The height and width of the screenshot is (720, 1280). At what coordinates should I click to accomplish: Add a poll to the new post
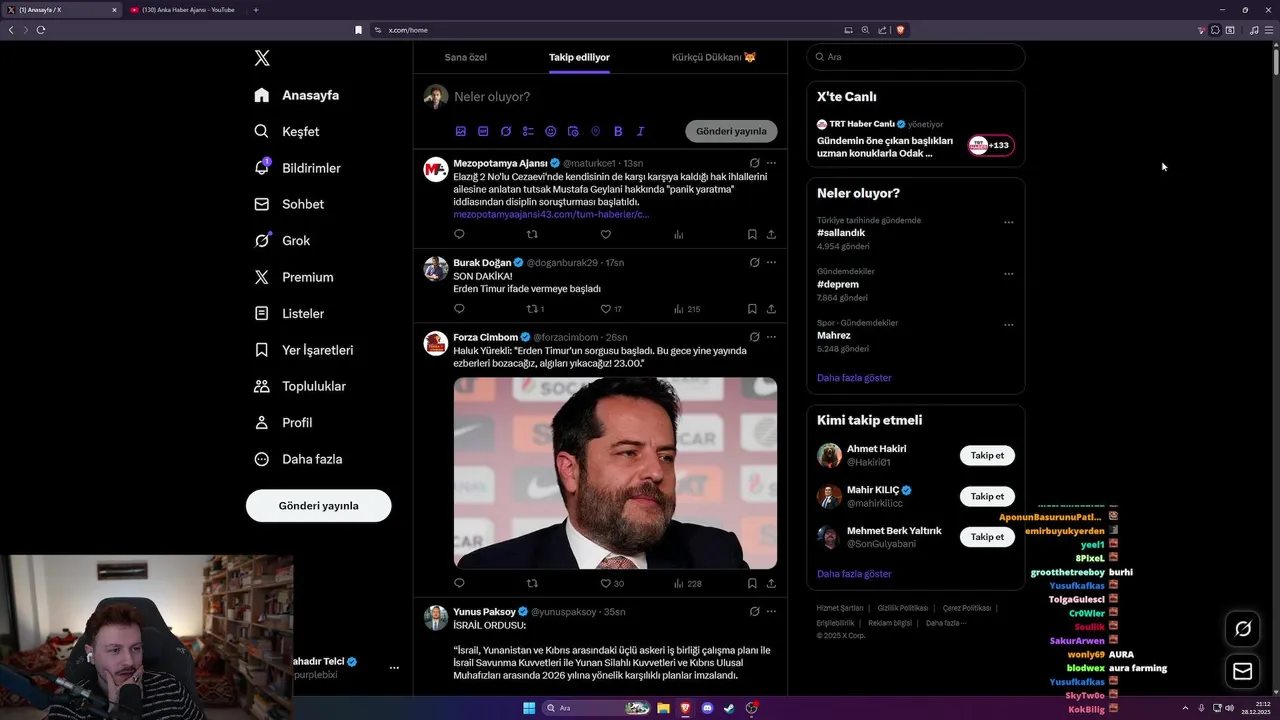pos(528,131)
